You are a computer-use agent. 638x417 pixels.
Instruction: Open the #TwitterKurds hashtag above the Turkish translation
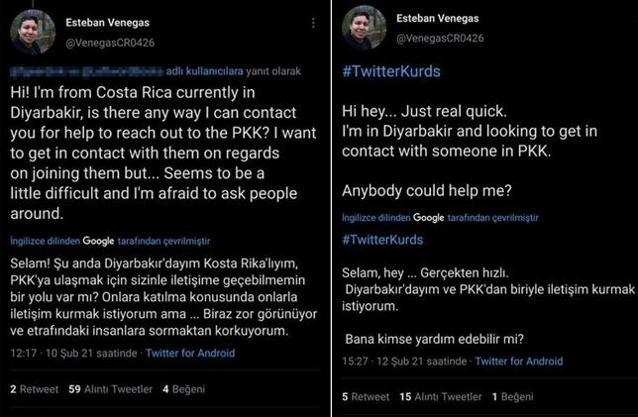tap(383, 241)
